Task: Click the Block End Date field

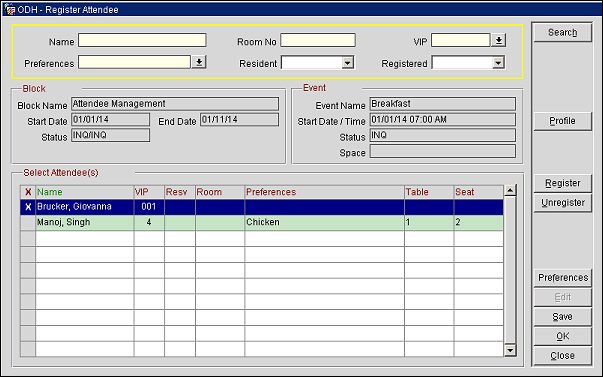Action: pos(239,120)
